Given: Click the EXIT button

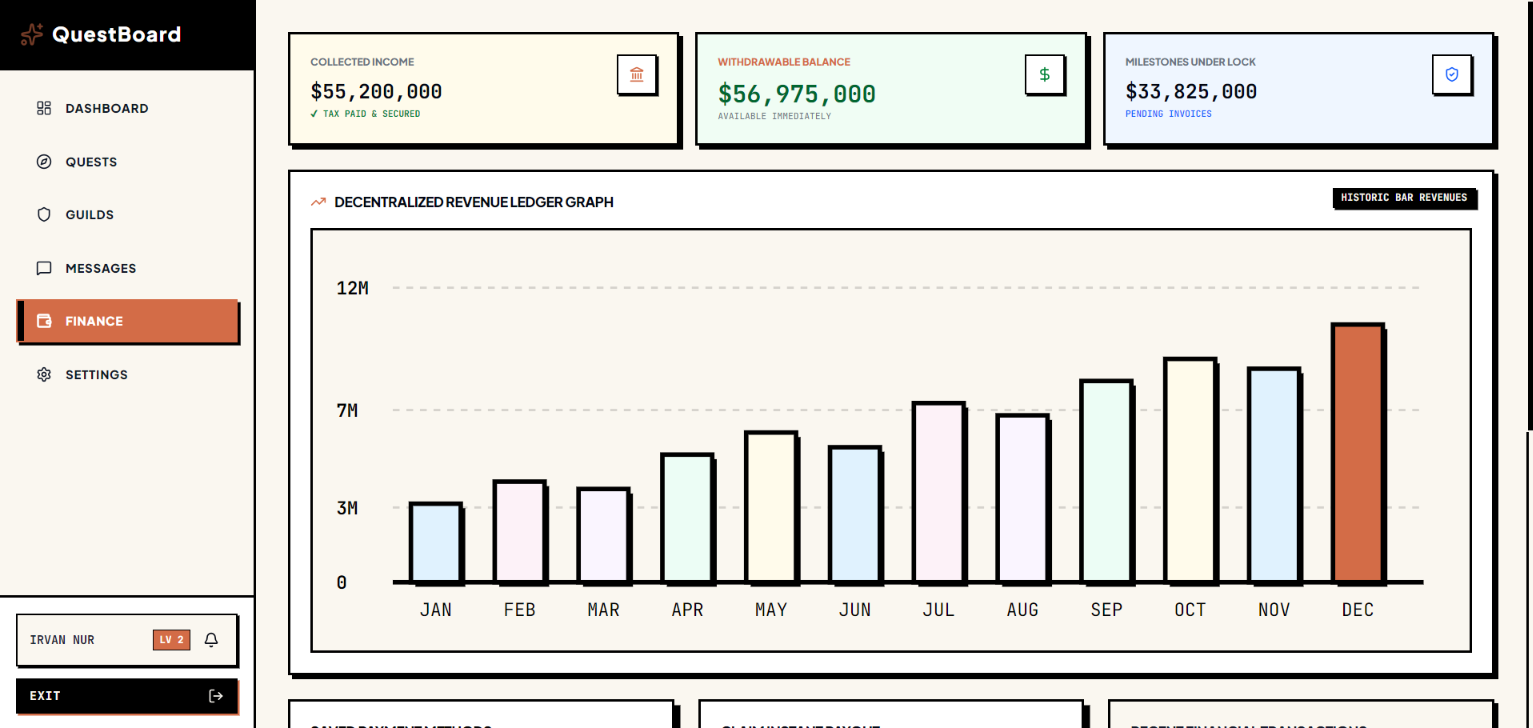Looking at the screenshot, I should click(127, 696).
